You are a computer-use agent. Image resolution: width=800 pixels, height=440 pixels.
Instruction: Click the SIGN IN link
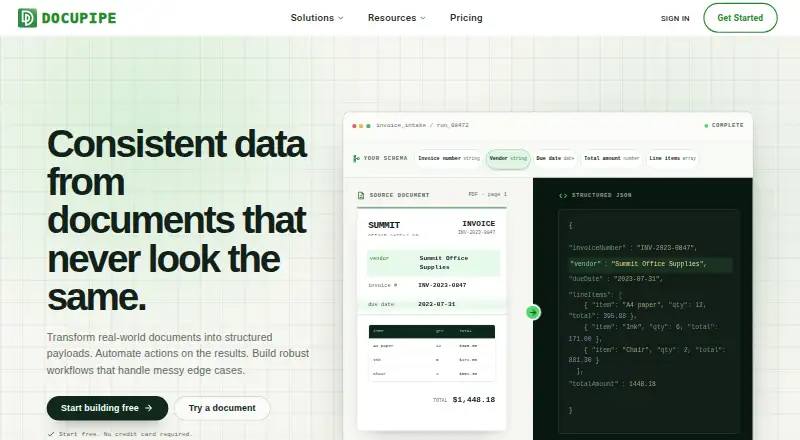click(x=675, y=18)
